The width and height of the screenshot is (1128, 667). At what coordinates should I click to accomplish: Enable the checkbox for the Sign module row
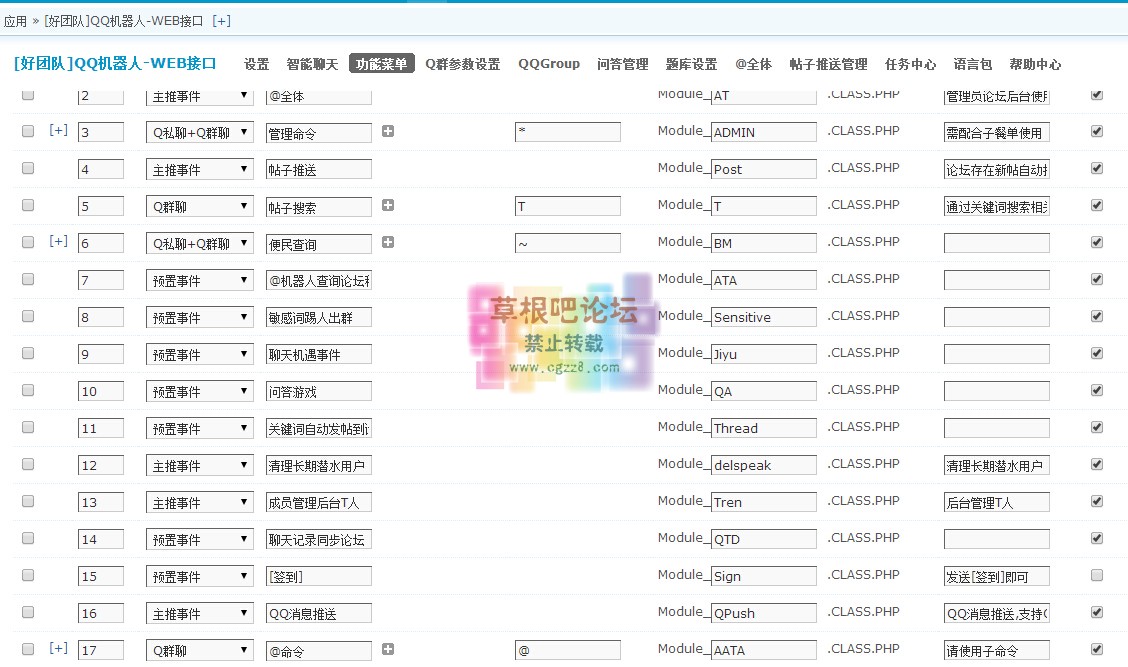(1097, 575)
